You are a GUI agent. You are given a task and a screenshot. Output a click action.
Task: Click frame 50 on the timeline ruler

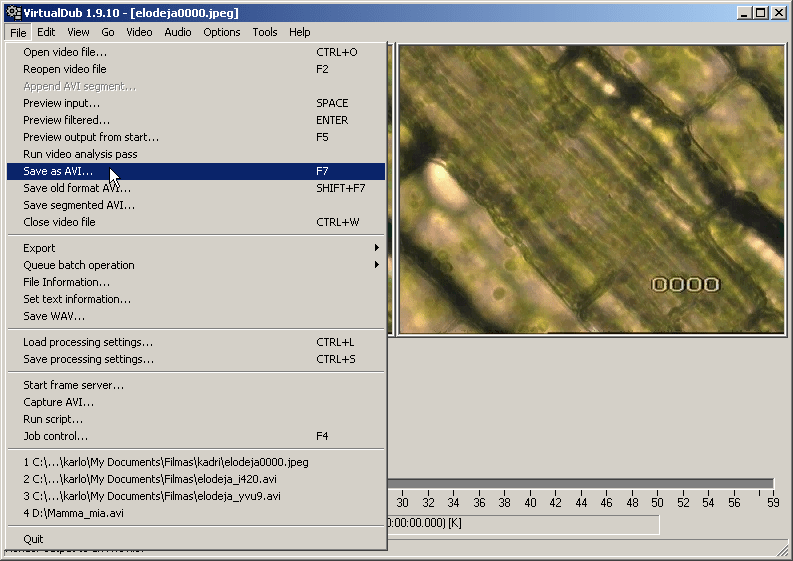tap(657, 502)
